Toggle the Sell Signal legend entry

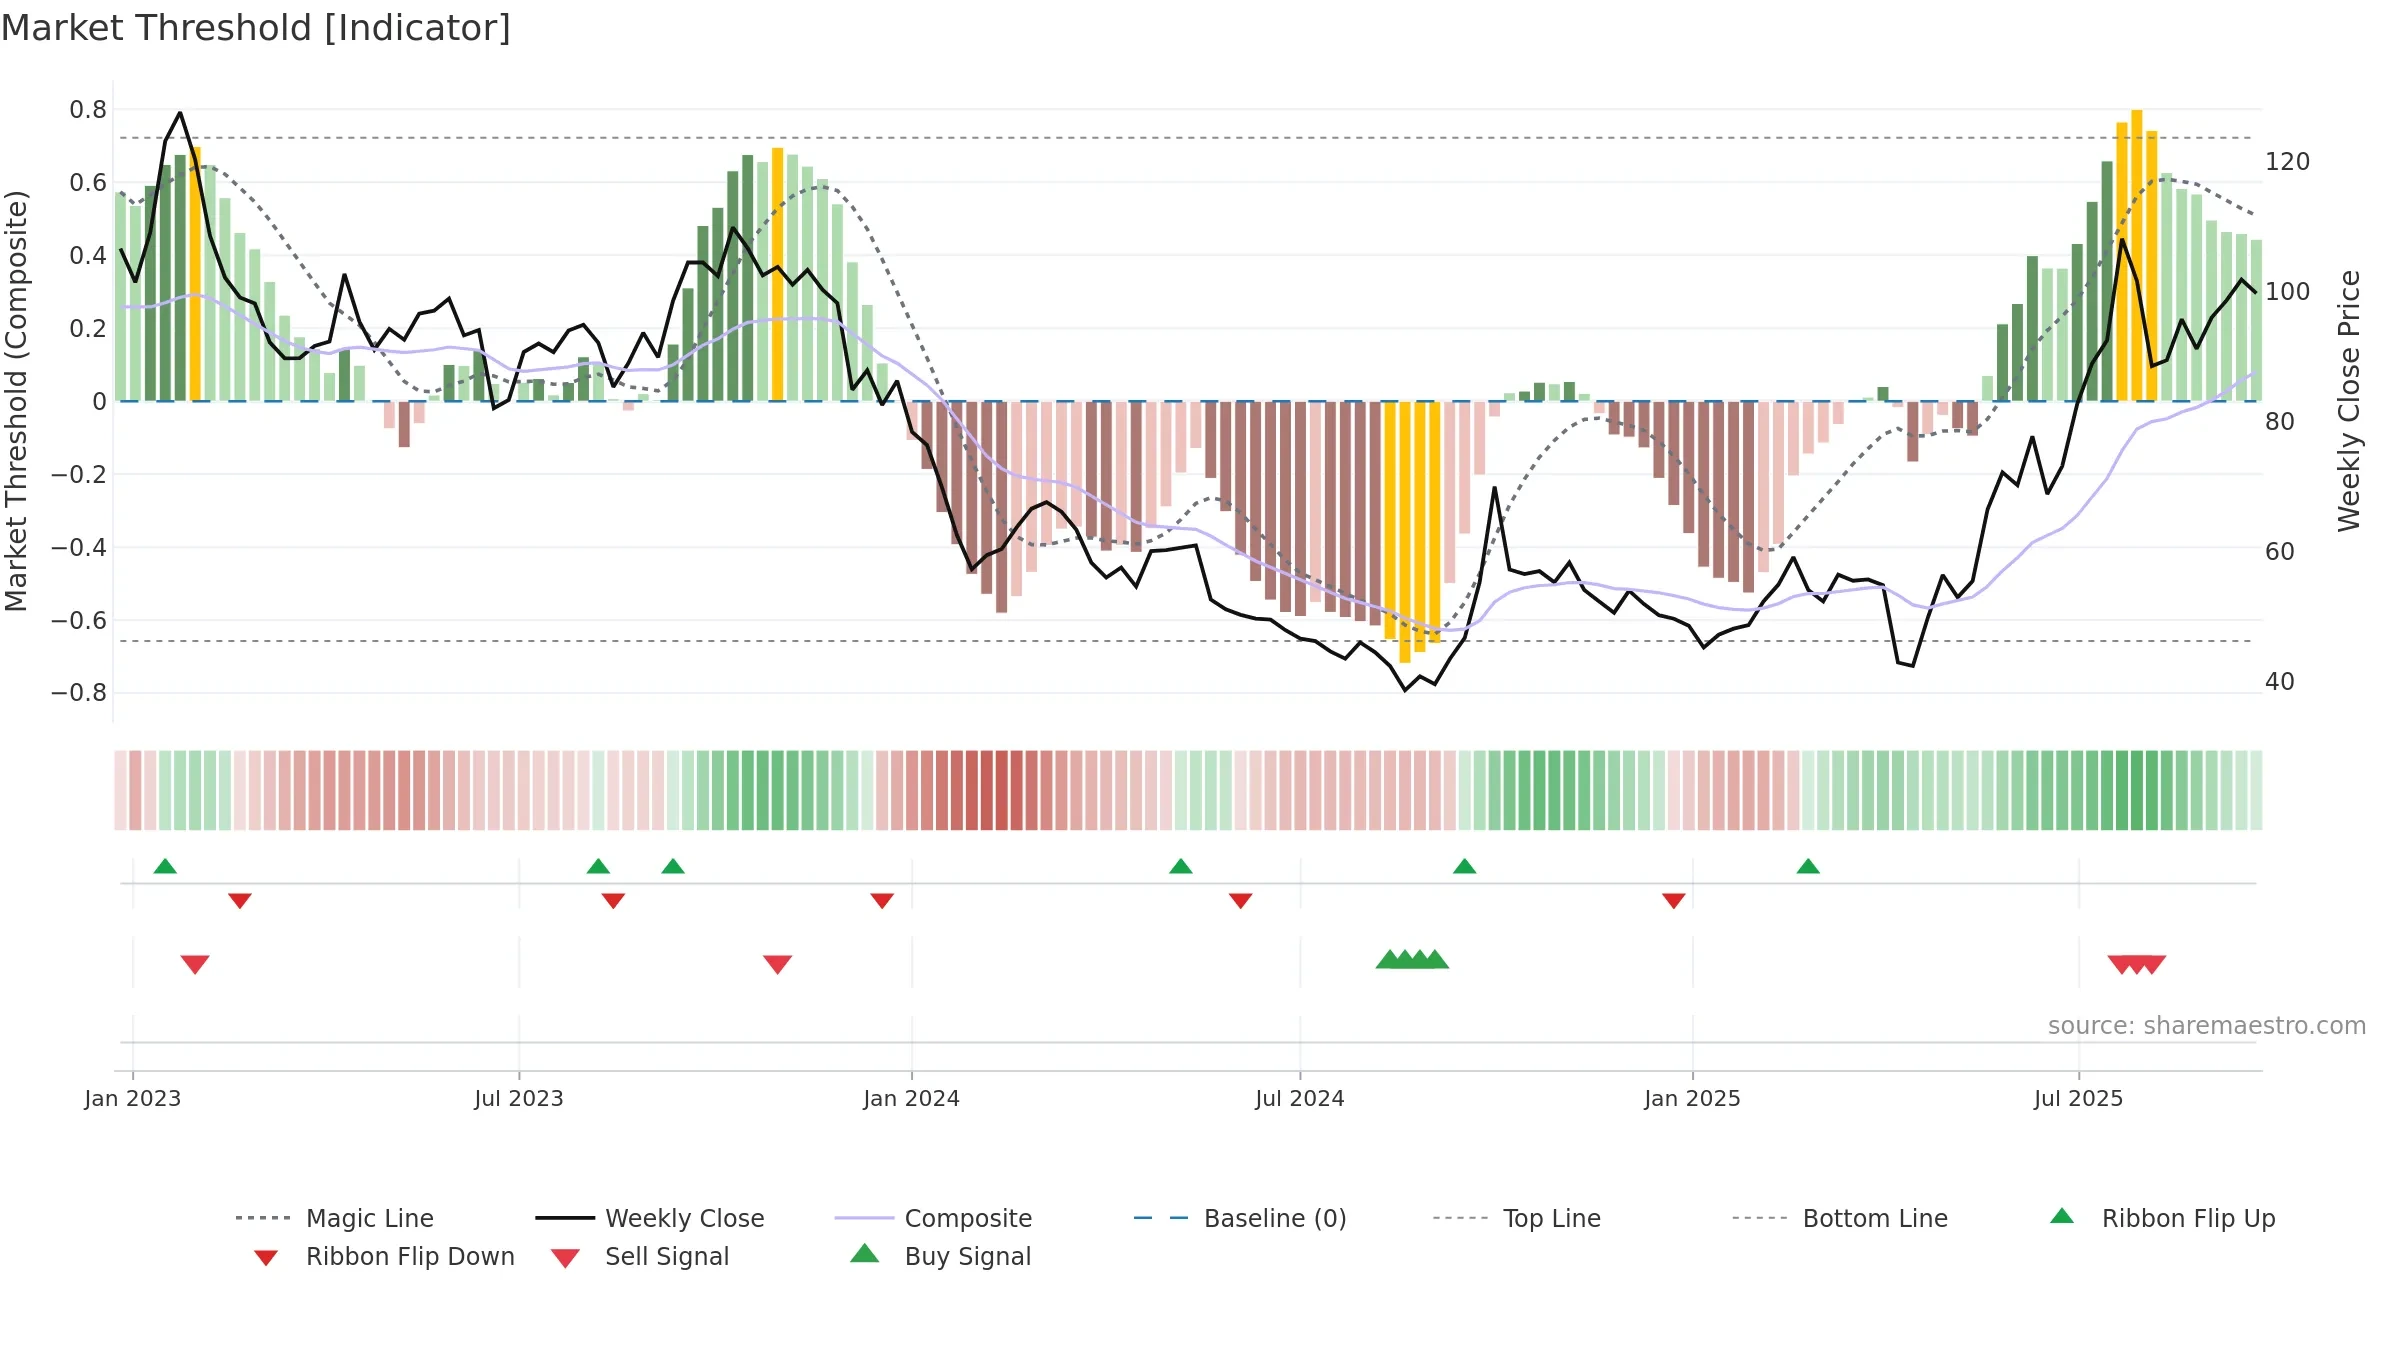pos(640,1256)
